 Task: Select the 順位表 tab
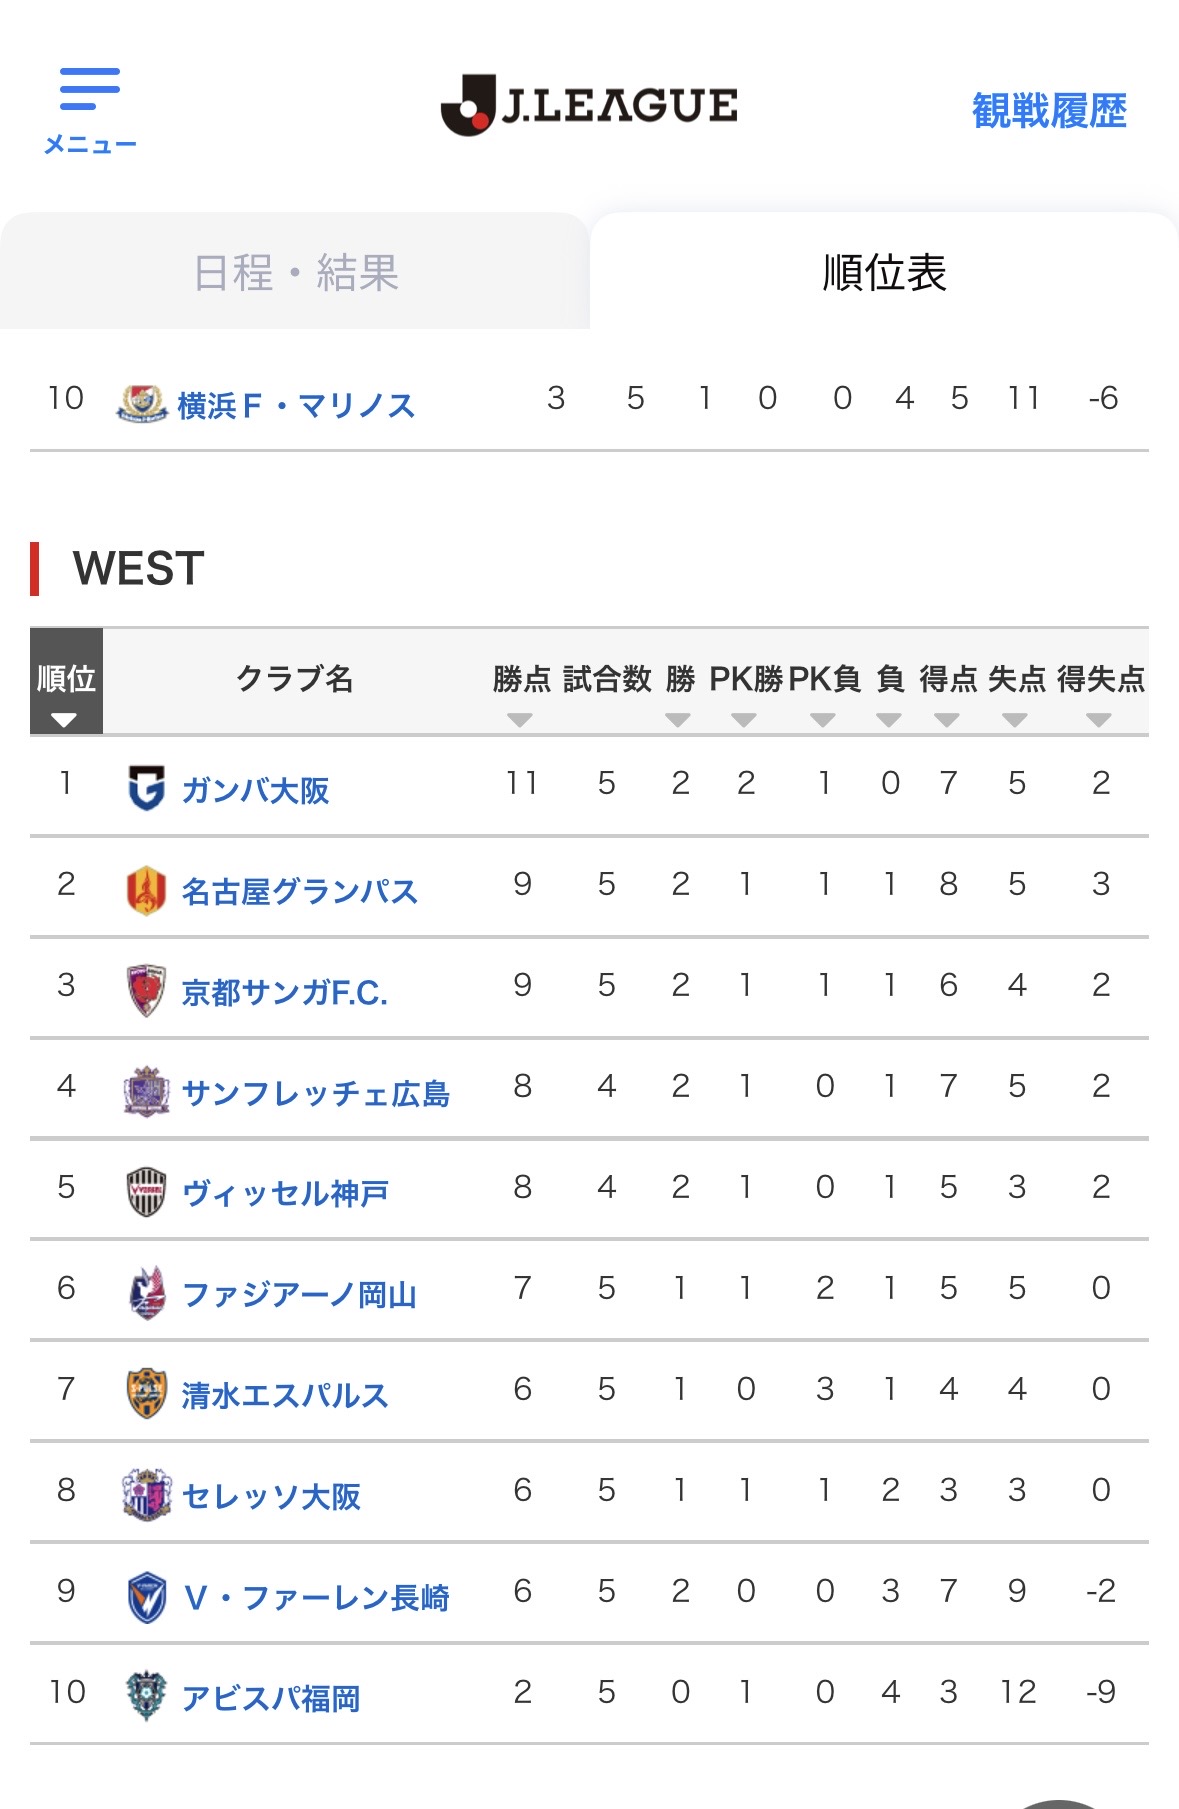[x=884, y=273]
